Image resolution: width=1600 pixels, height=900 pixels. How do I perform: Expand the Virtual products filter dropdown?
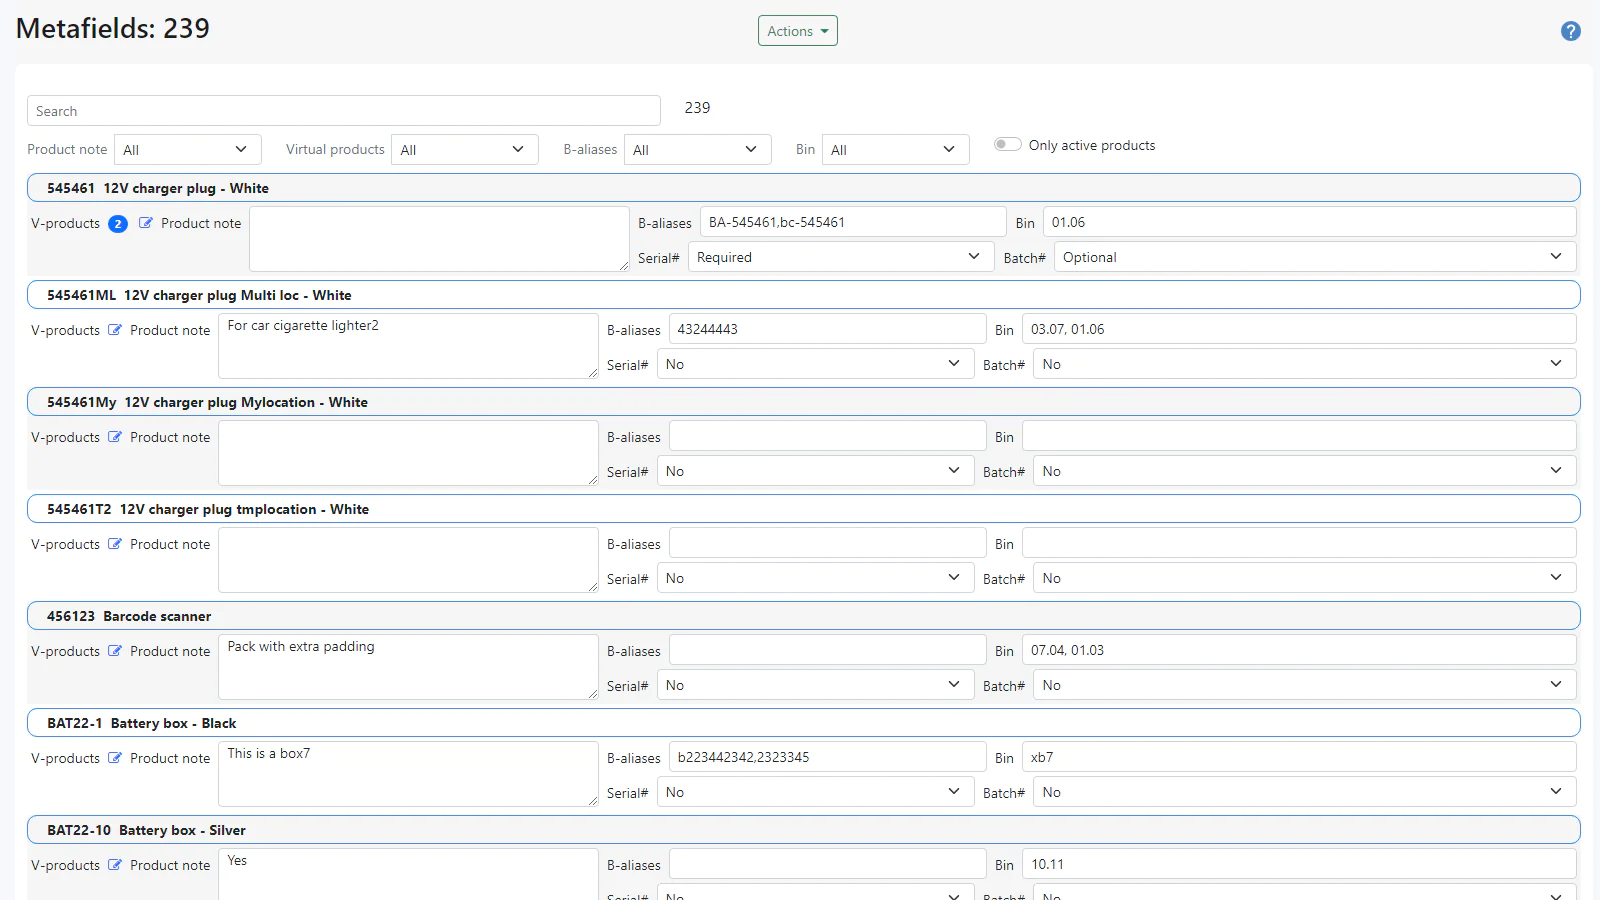[x=464, y=150]
